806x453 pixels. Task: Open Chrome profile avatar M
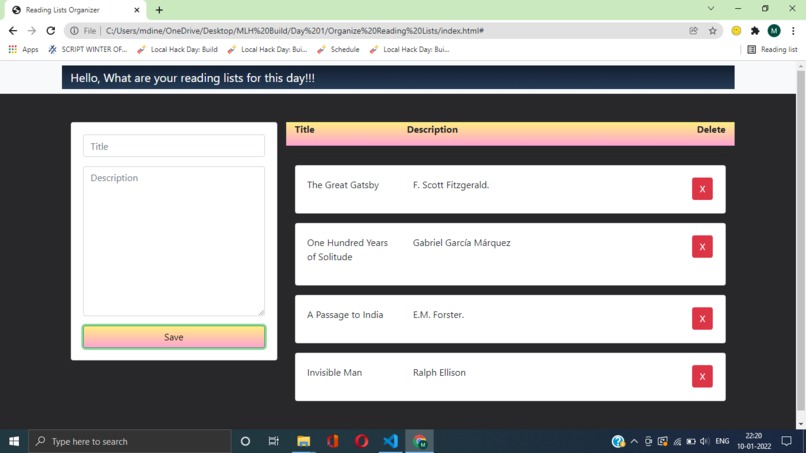(774, 31)
